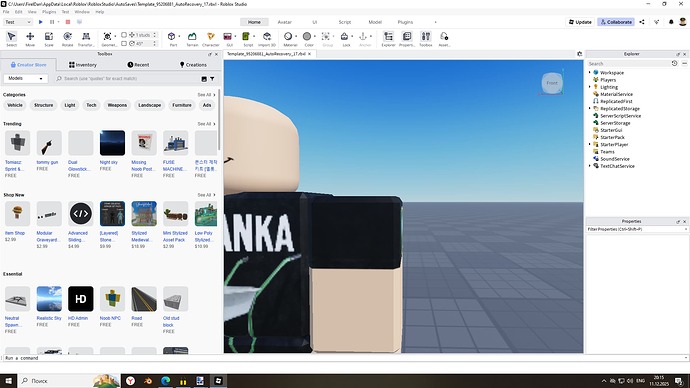This screenshot has width=690, height=388.
Task: Click the GUI insert icon
Action: pos(228,37)
